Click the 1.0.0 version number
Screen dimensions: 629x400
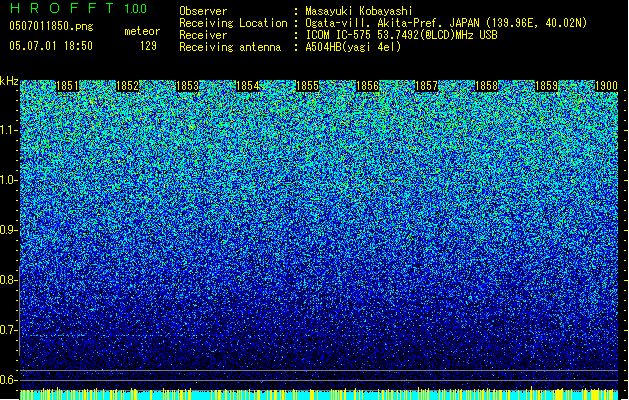pos(136,9)
